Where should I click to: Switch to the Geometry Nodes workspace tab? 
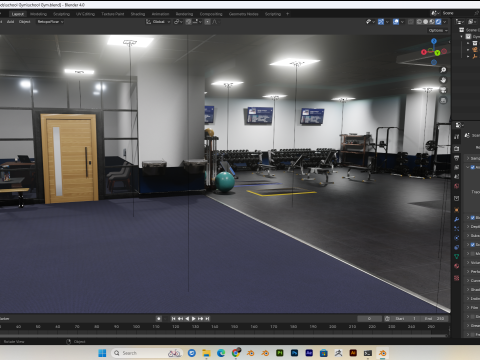click(x=243, y=14)
